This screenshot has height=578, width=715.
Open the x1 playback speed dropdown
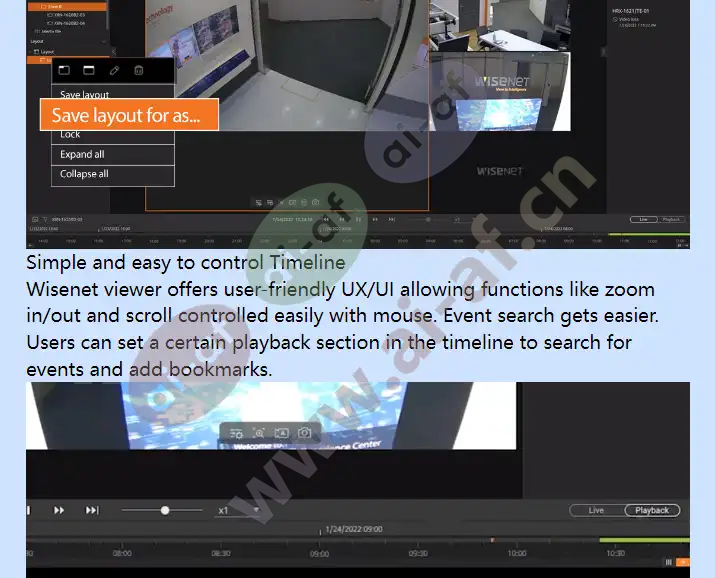(x=239, y=511)
